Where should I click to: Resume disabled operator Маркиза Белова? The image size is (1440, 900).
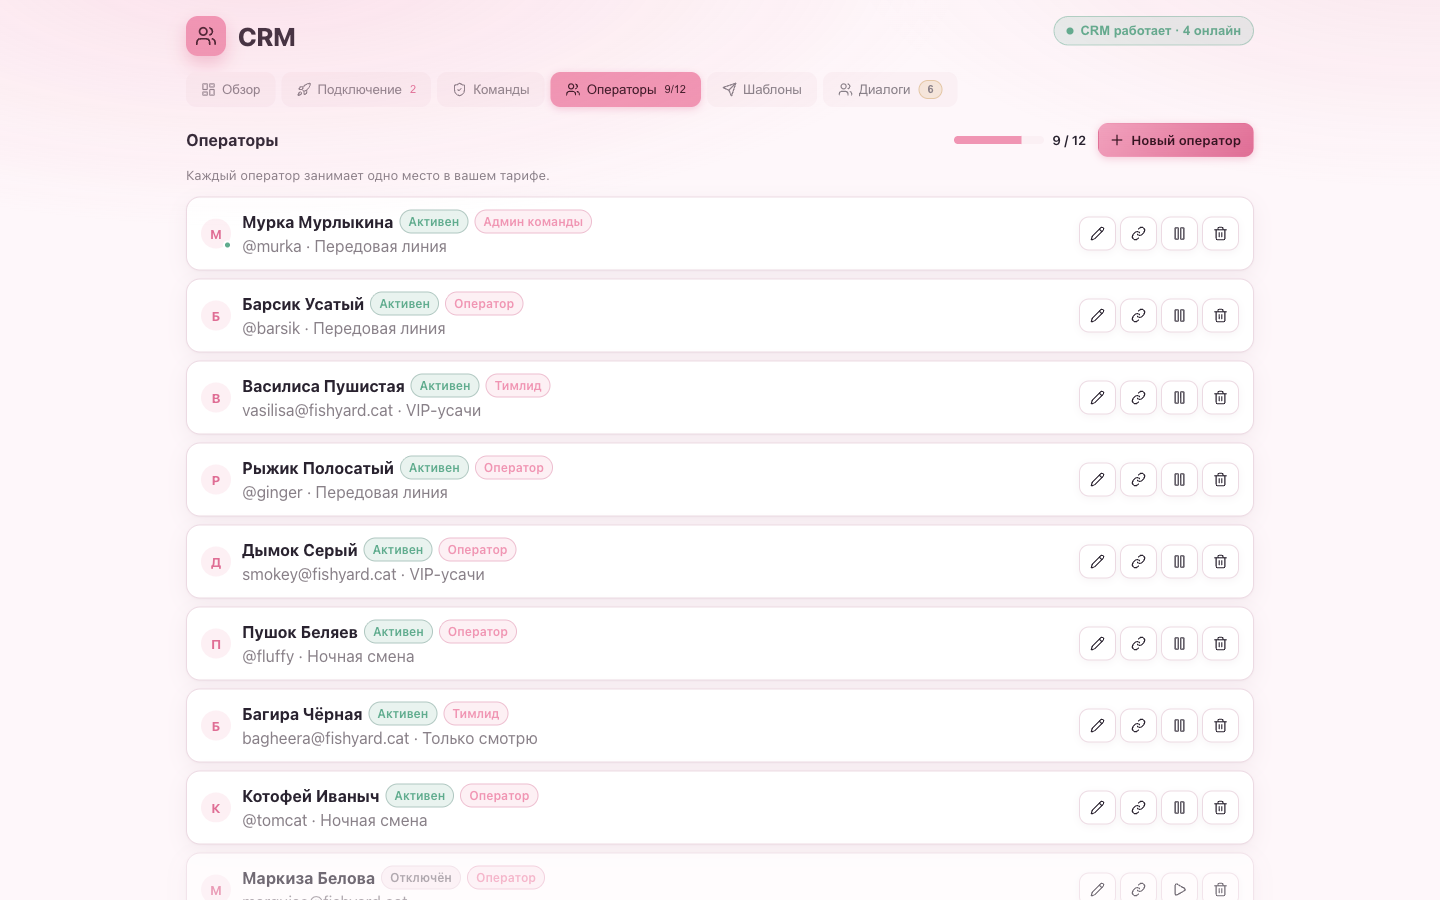[1179, 889]
